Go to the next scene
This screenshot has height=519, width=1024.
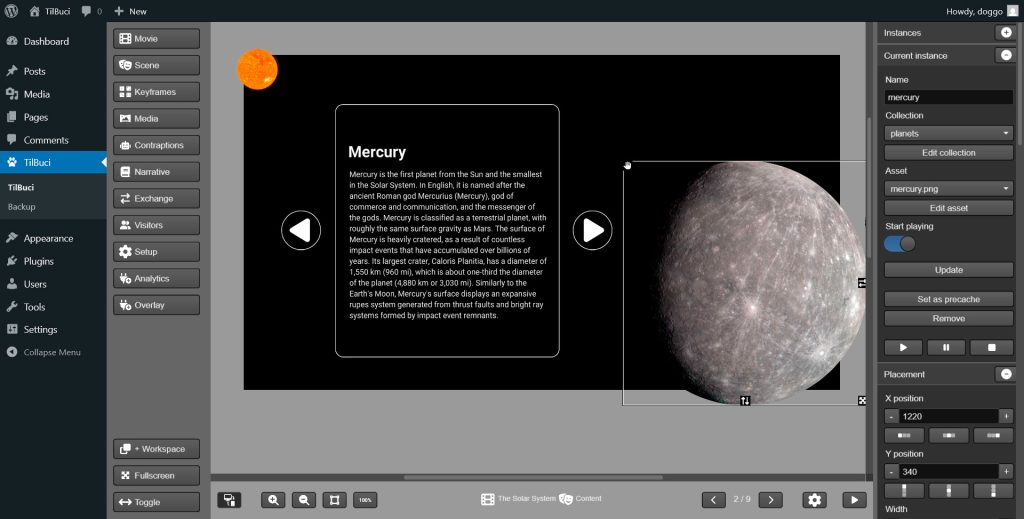[x=770, y=500]
